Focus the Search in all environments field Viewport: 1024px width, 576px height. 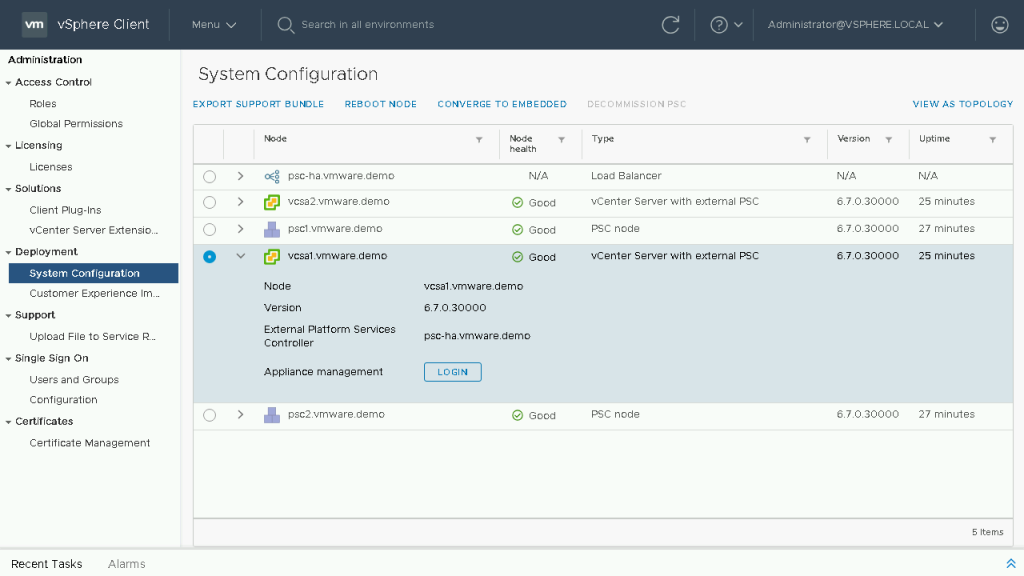pyautogui.click(x=368, y=25)
